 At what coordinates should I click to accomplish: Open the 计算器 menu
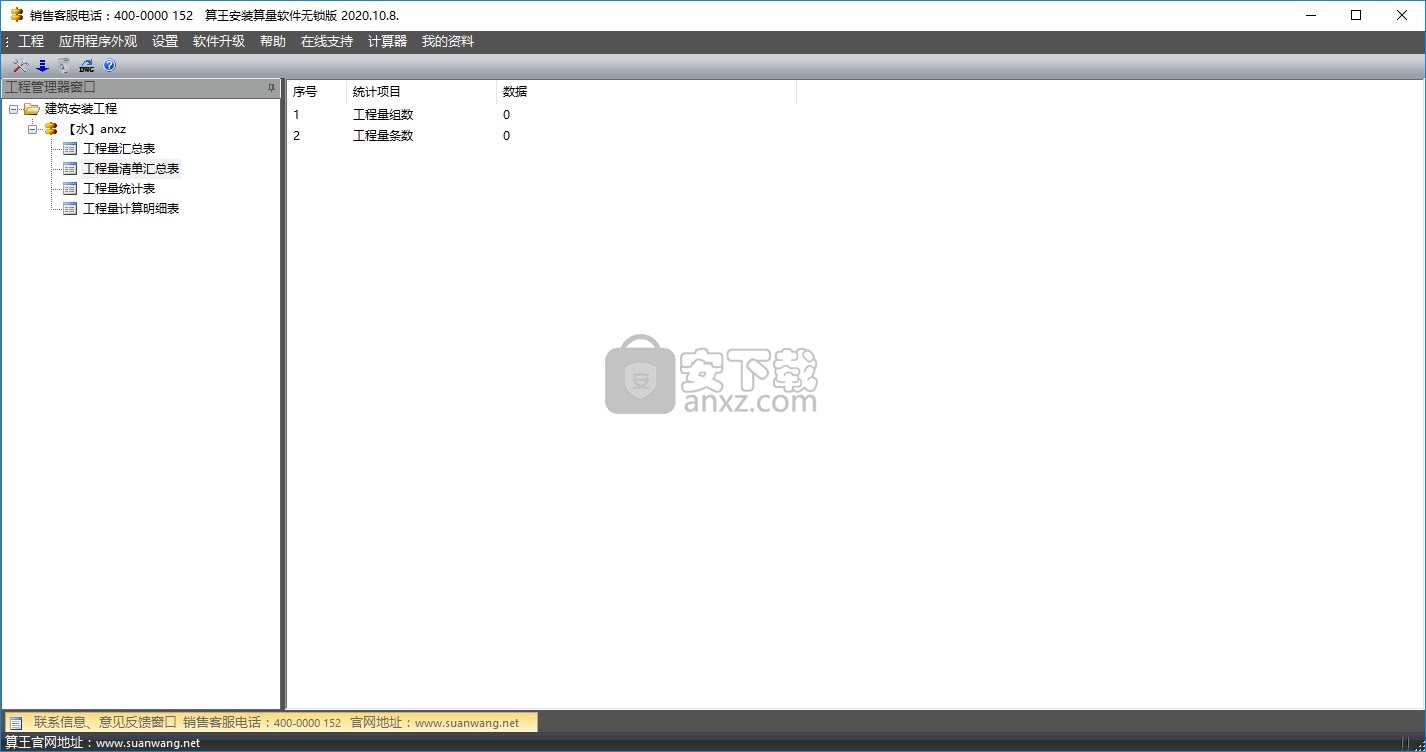[388, 41]
